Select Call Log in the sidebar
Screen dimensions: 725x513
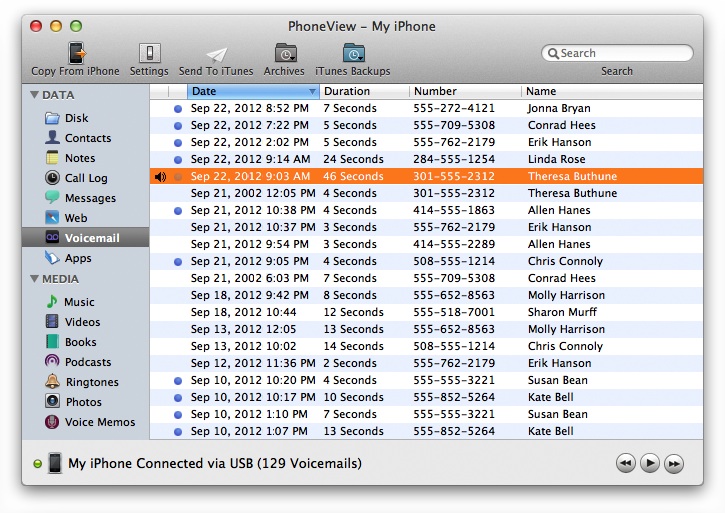coord(86,178)
